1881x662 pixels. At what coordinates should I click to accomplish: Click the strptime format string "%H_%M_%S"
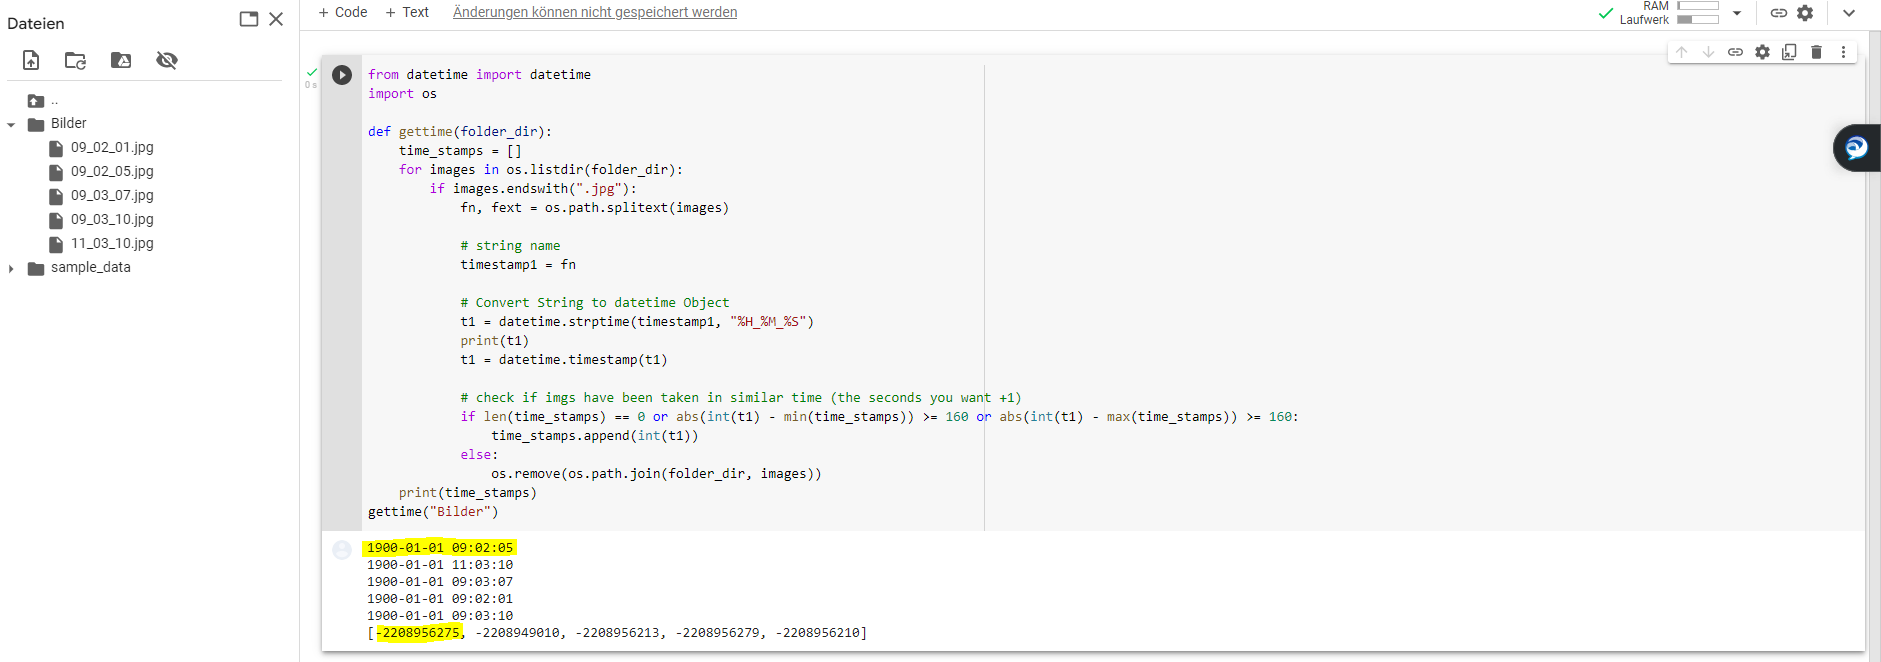coord(768,322)
